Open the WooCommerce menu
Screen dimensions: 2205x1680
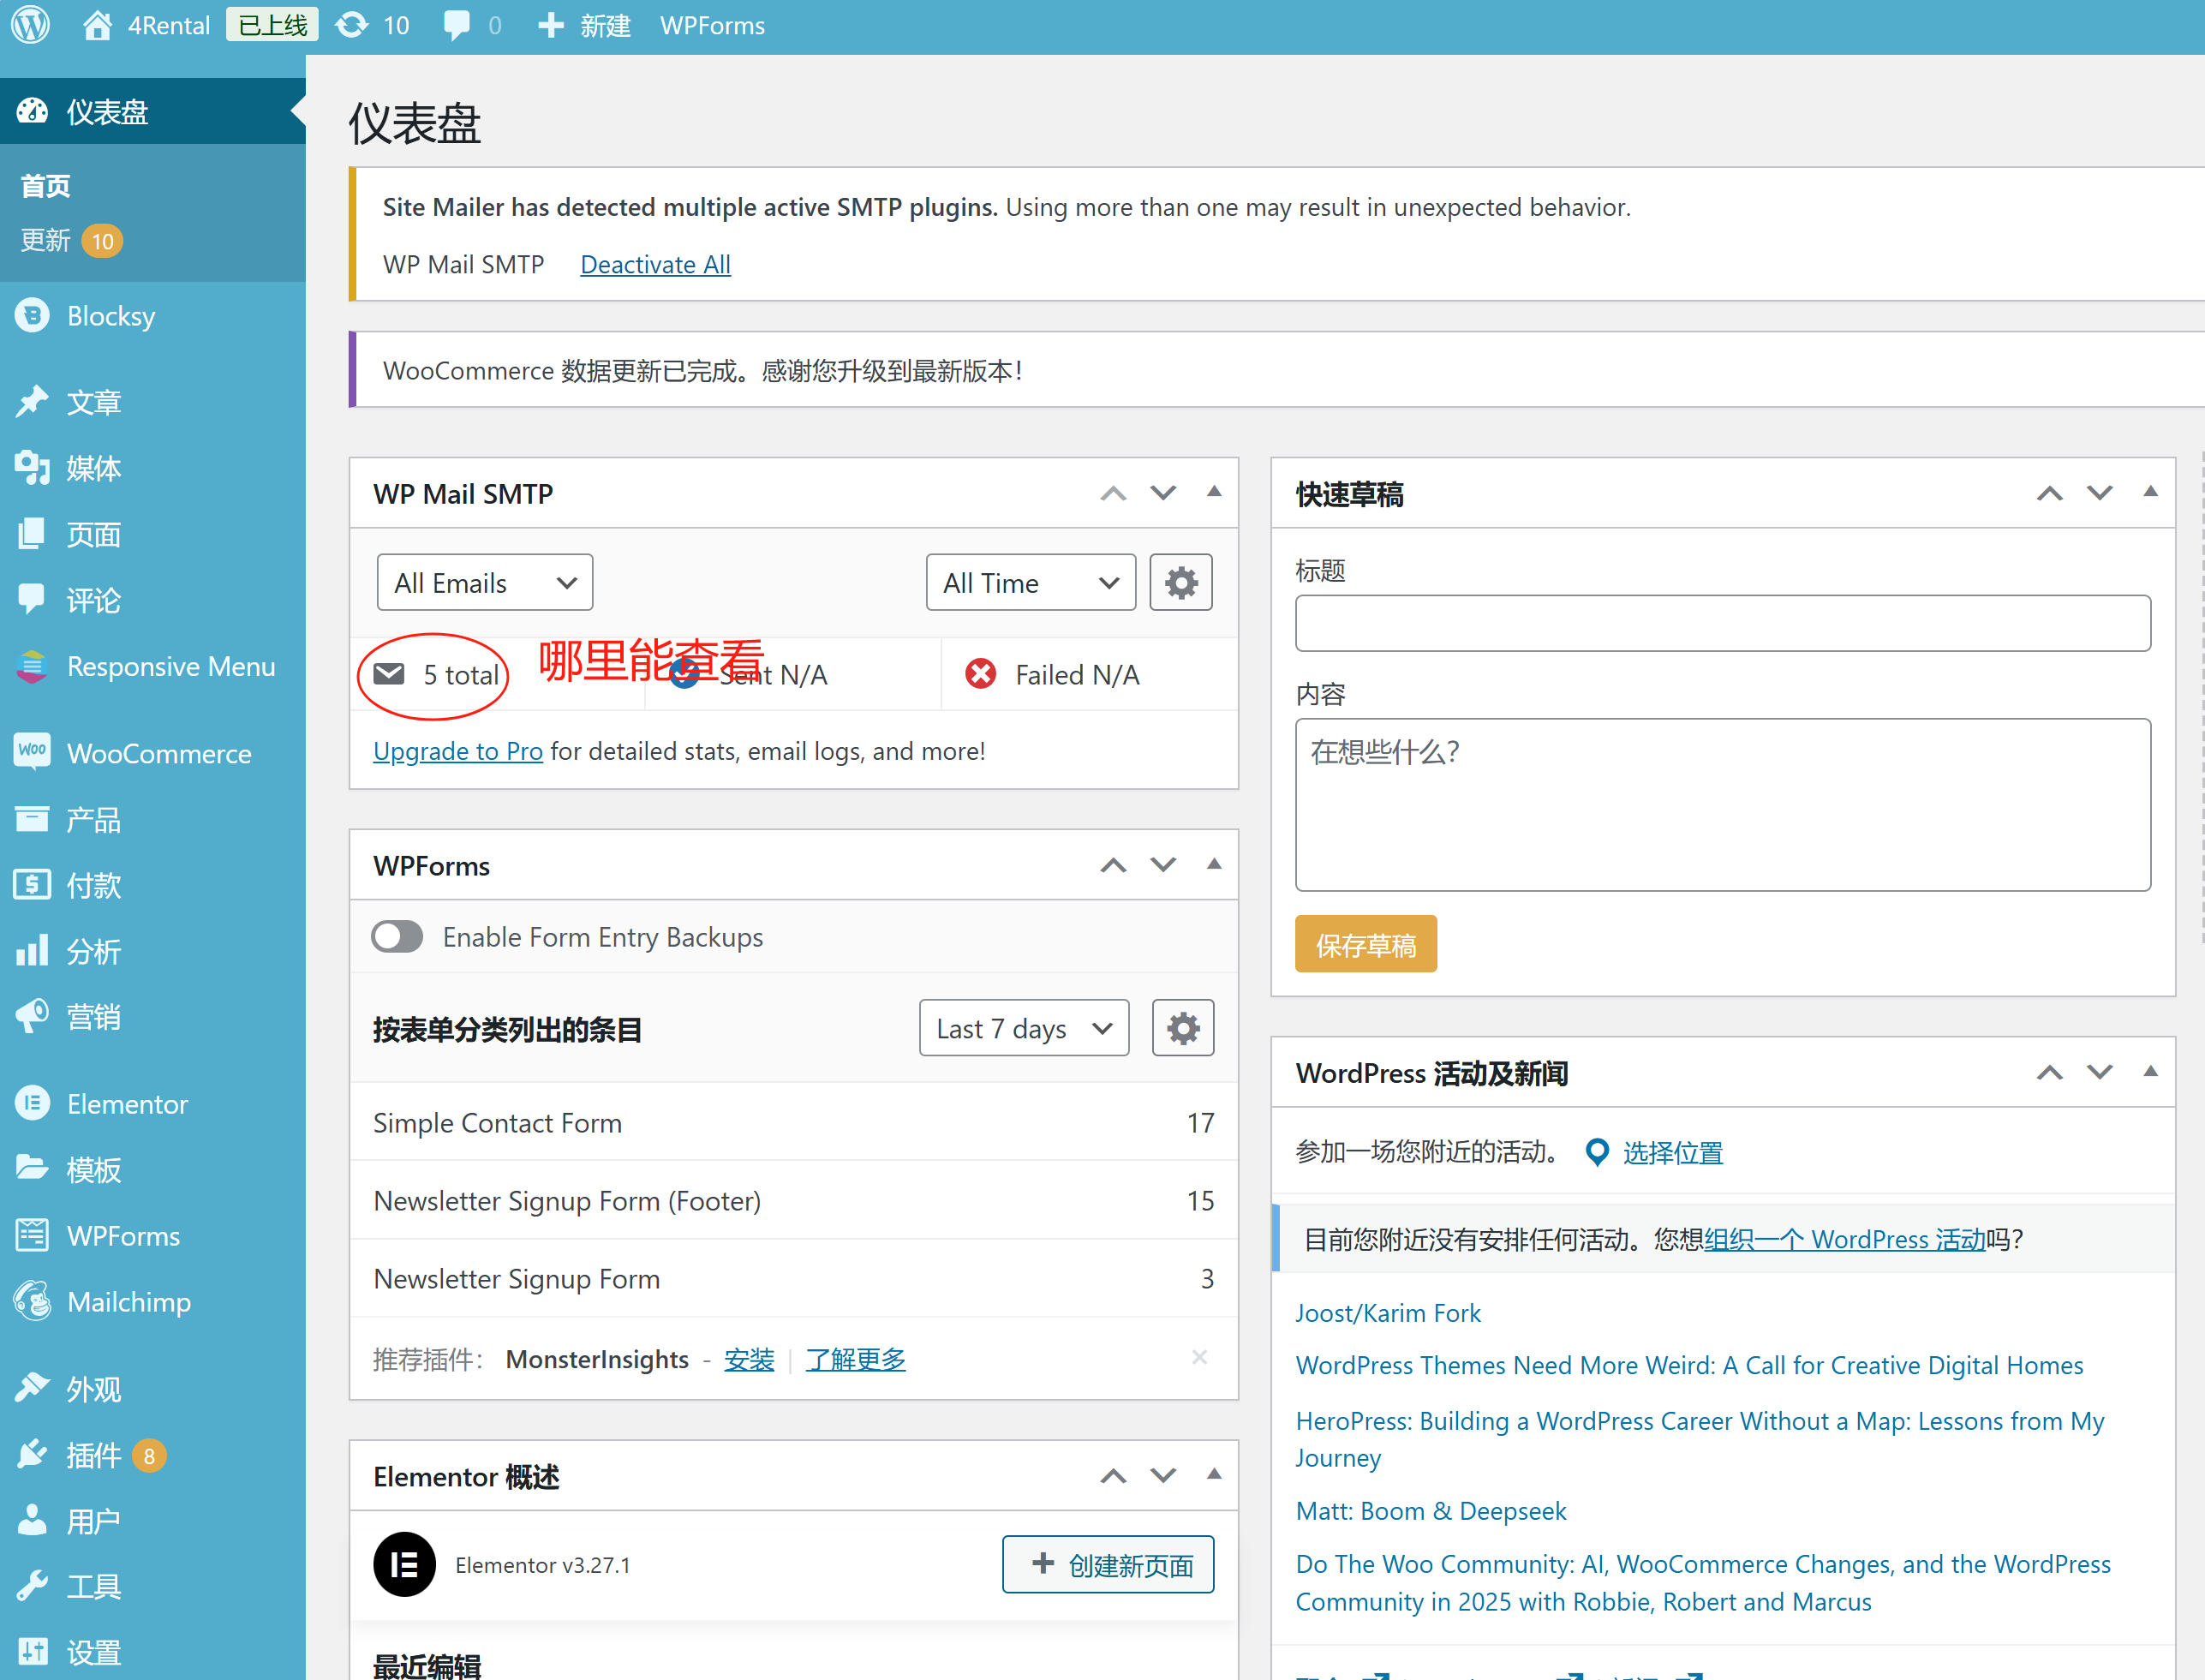coord(153,753)
